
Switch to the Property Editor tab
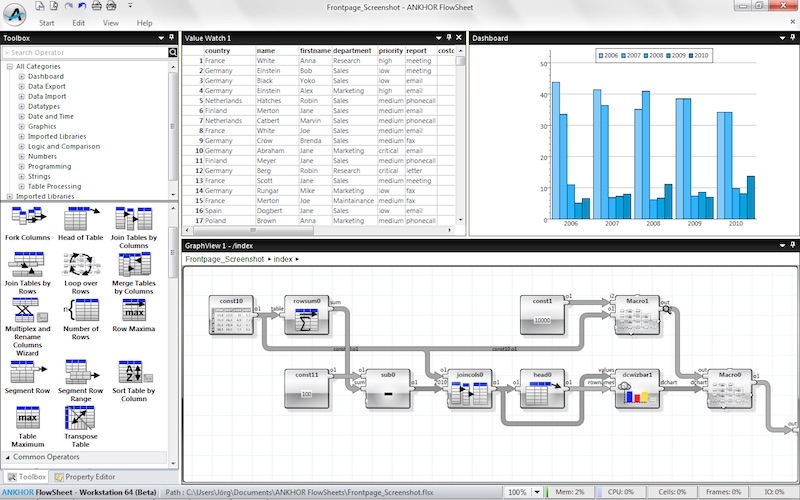[85, 477]
